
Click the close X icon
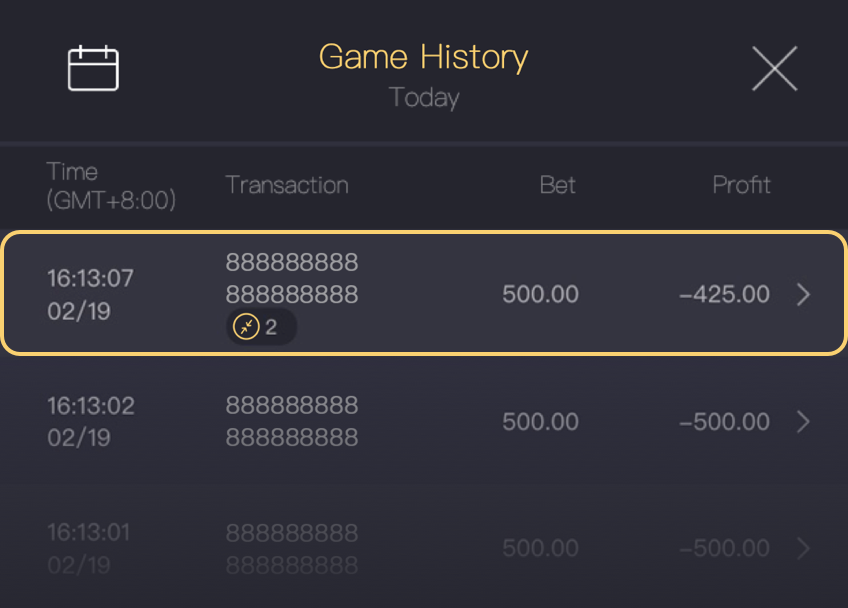point(775,68)
